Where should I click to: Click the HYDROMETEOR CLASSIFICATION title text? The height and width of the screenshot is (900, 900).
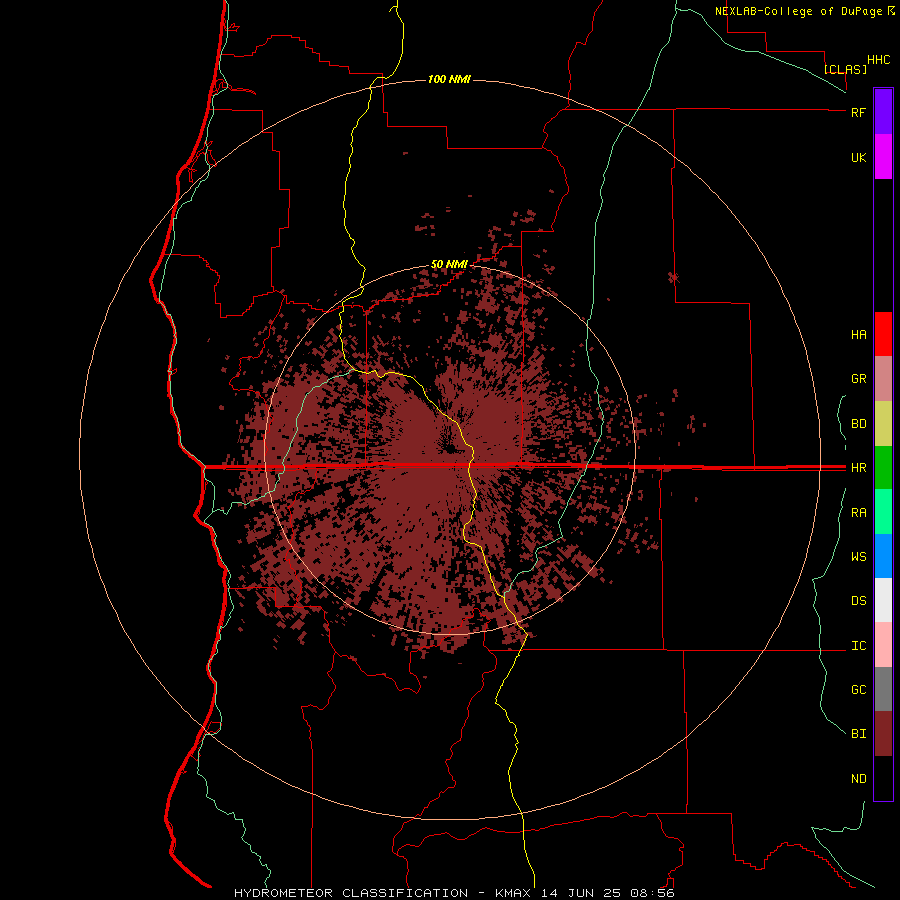pos(351,893)
